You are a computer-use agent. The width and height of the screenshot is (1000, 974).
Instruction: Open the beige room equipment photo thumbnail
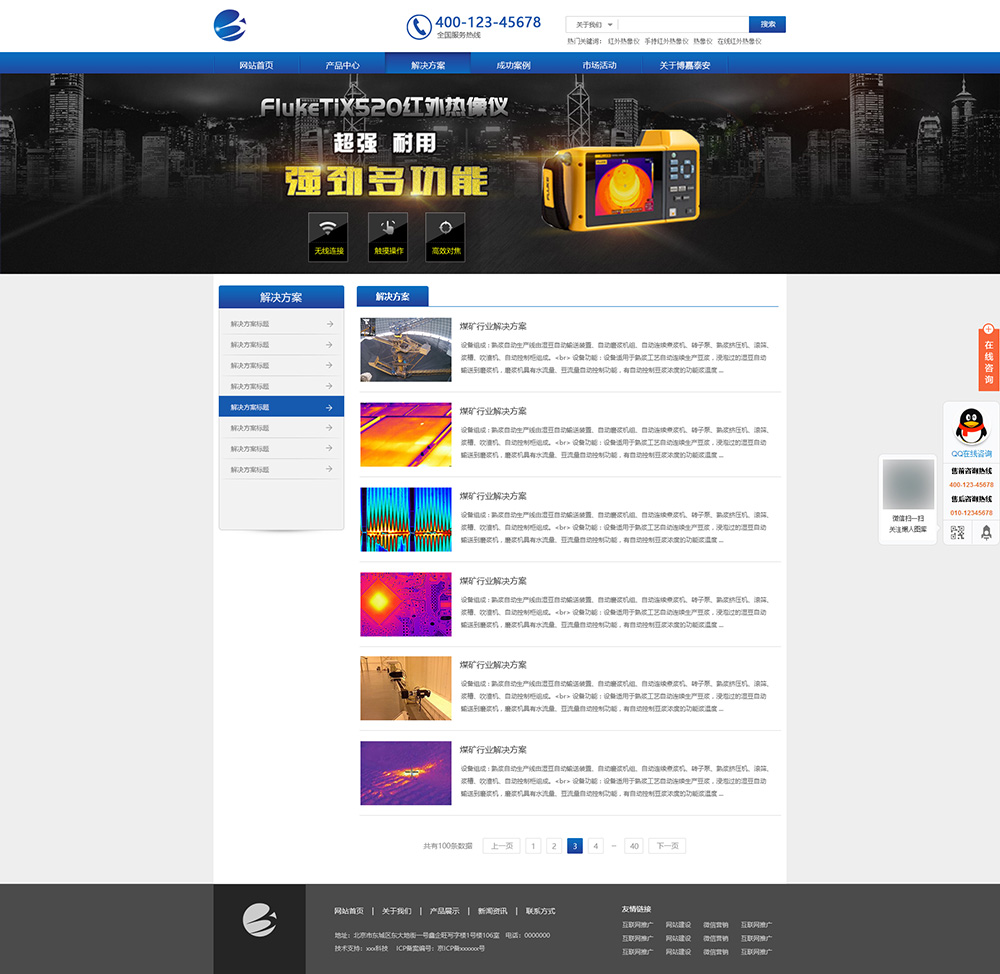click(406, 688)
